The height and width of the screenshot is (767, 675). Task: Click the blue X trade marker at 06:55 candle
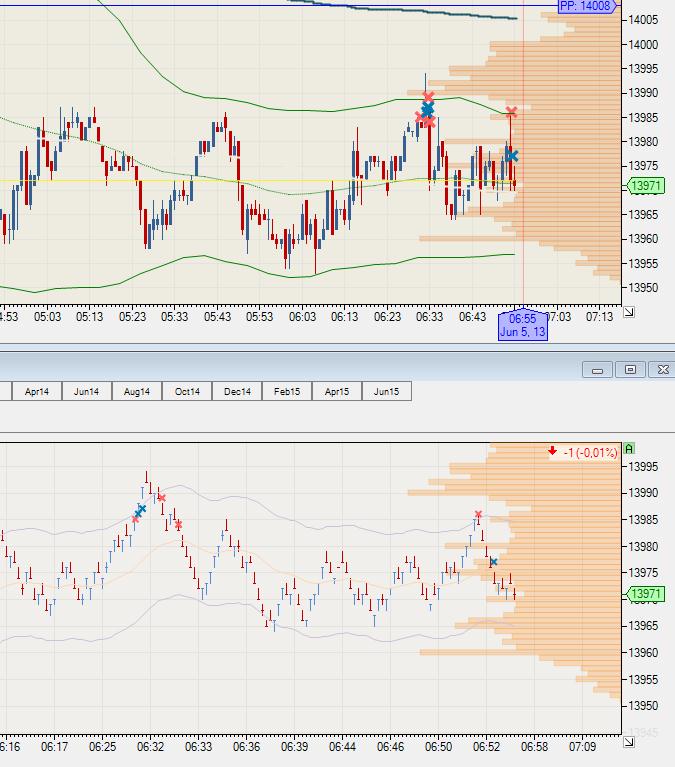coord(512,156)
